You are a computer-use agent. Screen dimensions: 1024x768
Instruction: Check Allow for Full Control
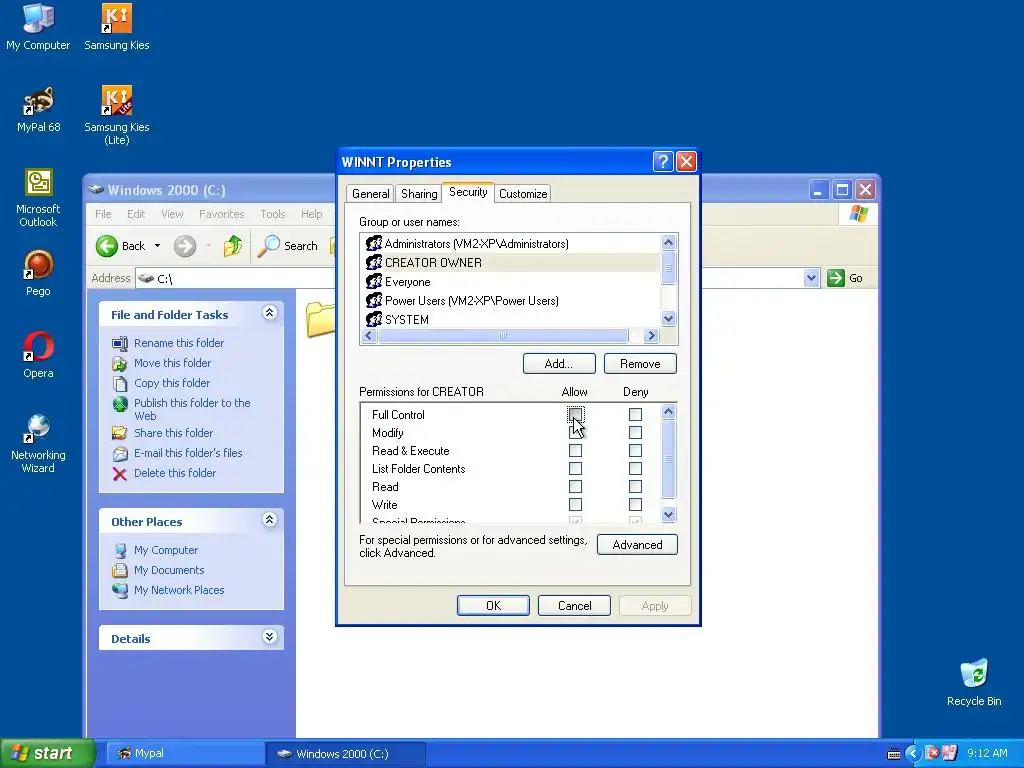tap(575, 415)
